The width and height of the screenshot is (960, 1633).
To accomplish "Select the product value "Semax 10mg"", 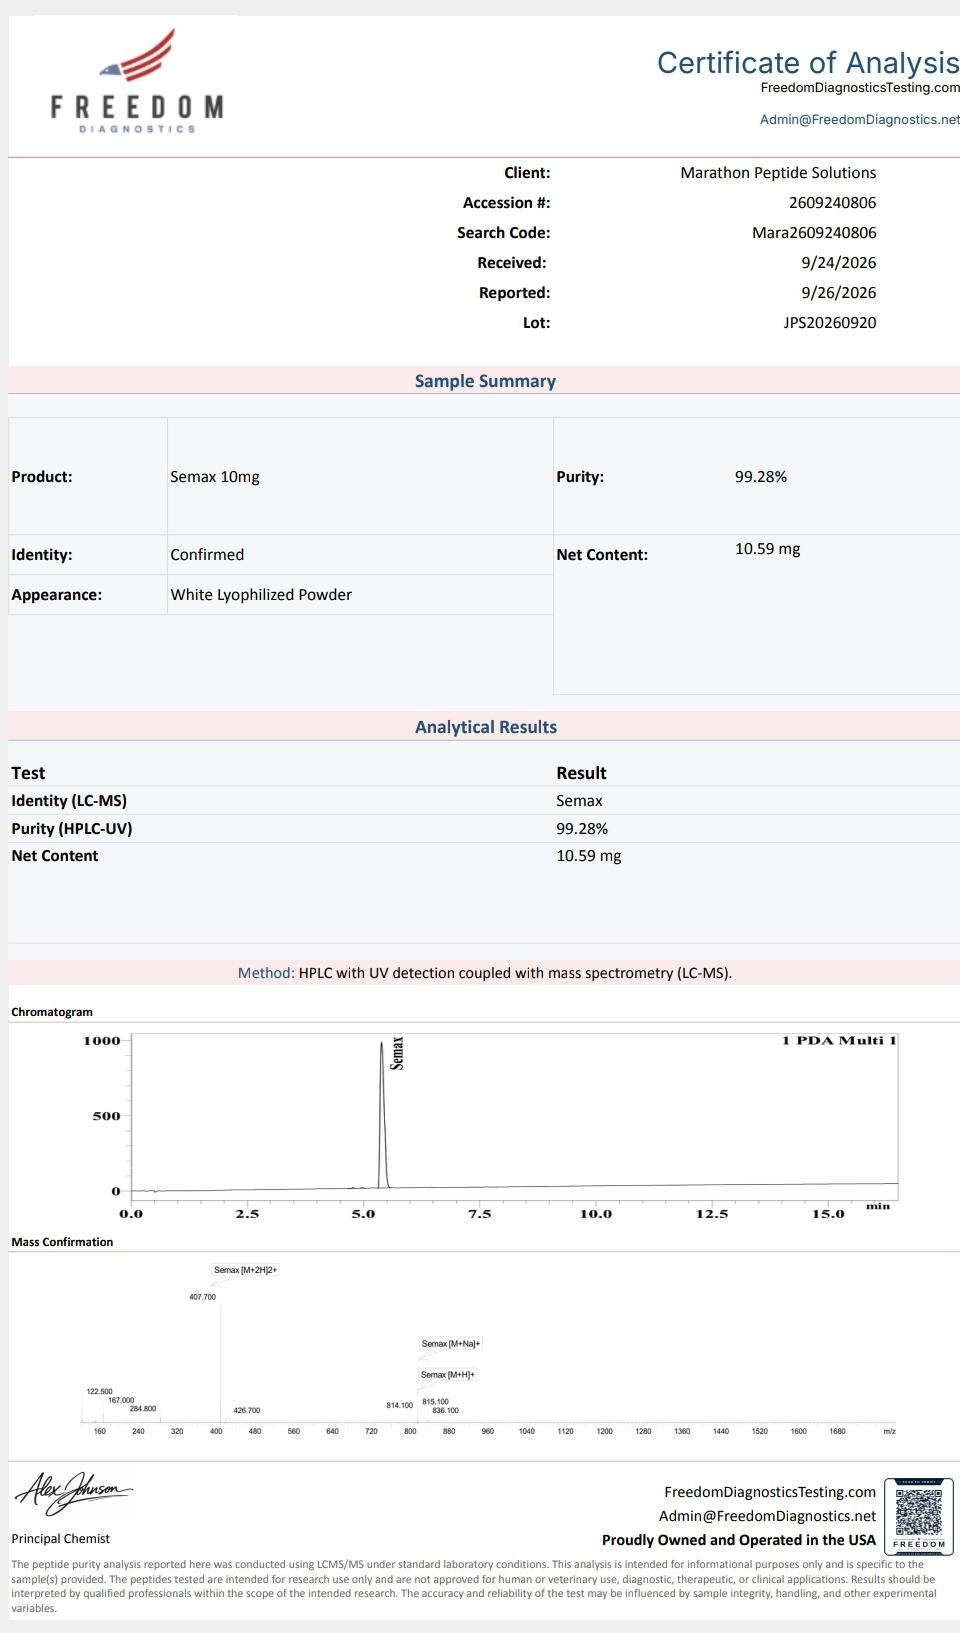I will [x=215, y=477].
